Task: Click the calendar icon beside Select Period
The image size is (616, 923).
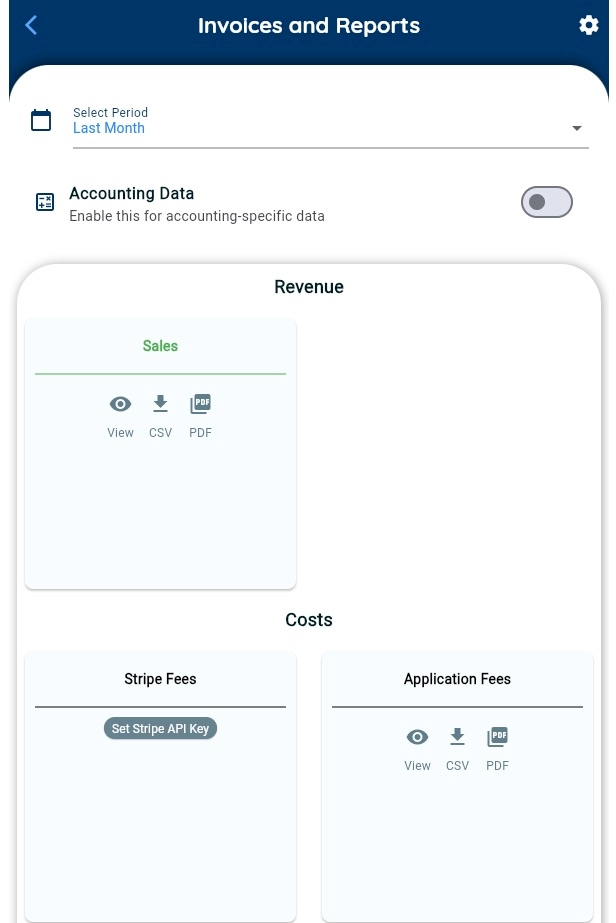Action: click(x=41, y=121)
